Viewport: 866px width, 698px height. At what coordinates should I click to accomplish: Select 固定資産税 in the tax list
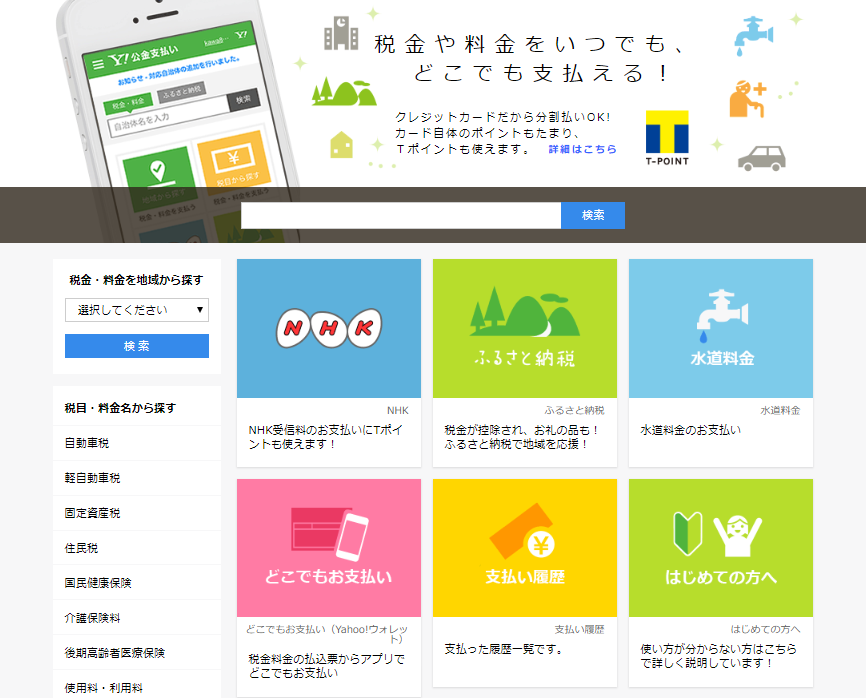137,513
